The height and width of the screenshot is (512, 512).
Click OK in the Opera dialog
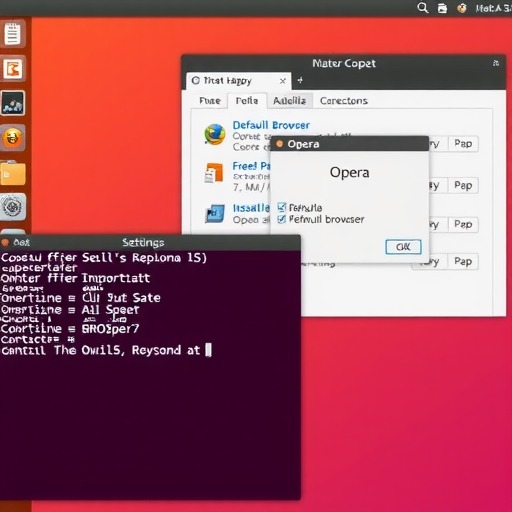[x=403, y=247]
